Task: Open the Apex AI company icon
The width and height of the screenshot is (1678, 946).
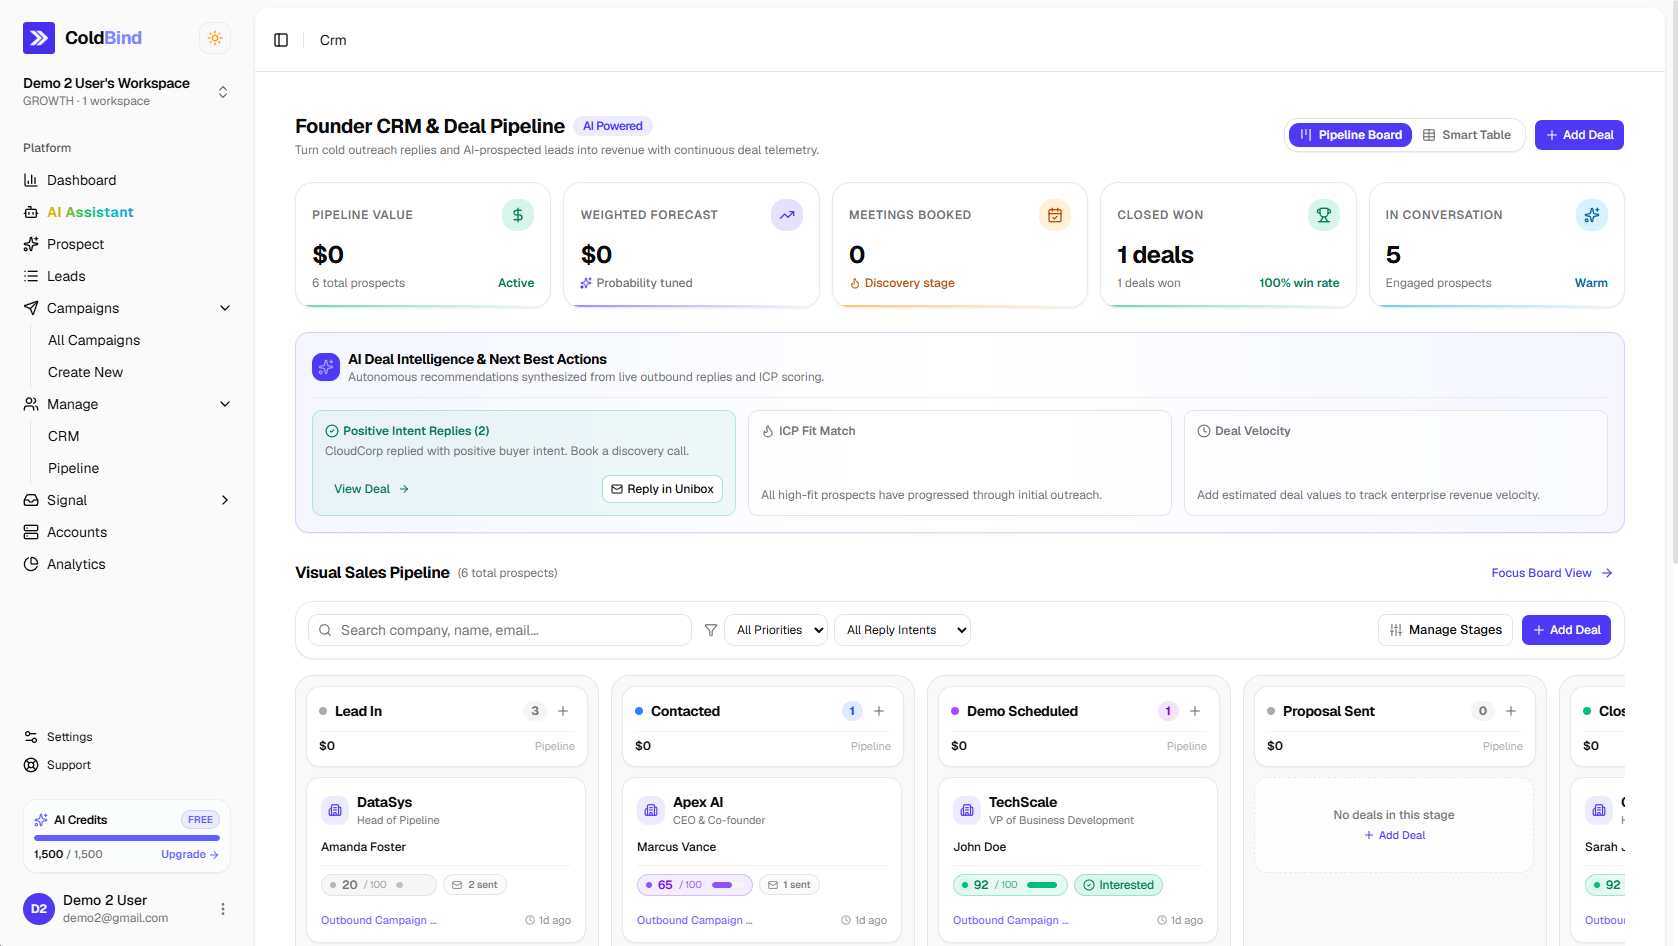Action: [x=651, y=810]
